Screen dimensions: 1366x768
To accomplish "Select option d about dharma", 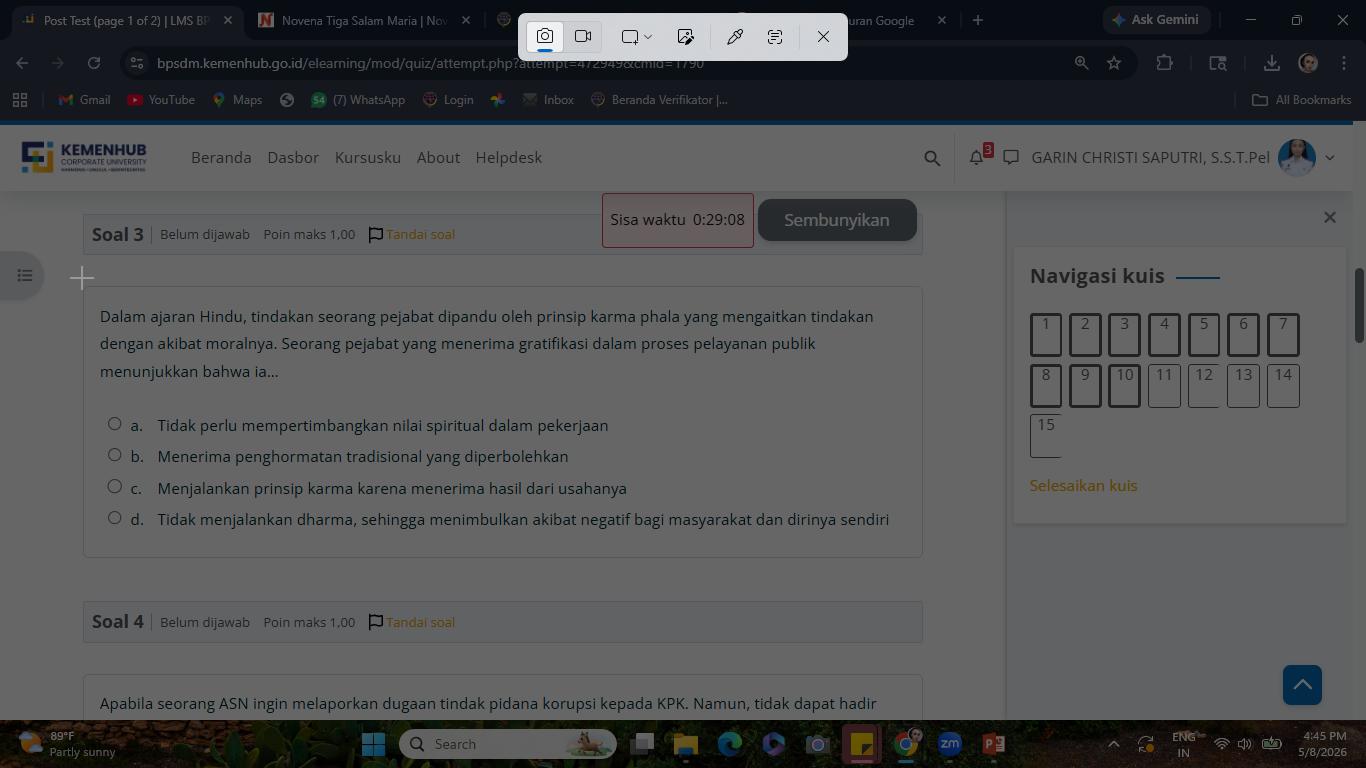I will (115, 518).
